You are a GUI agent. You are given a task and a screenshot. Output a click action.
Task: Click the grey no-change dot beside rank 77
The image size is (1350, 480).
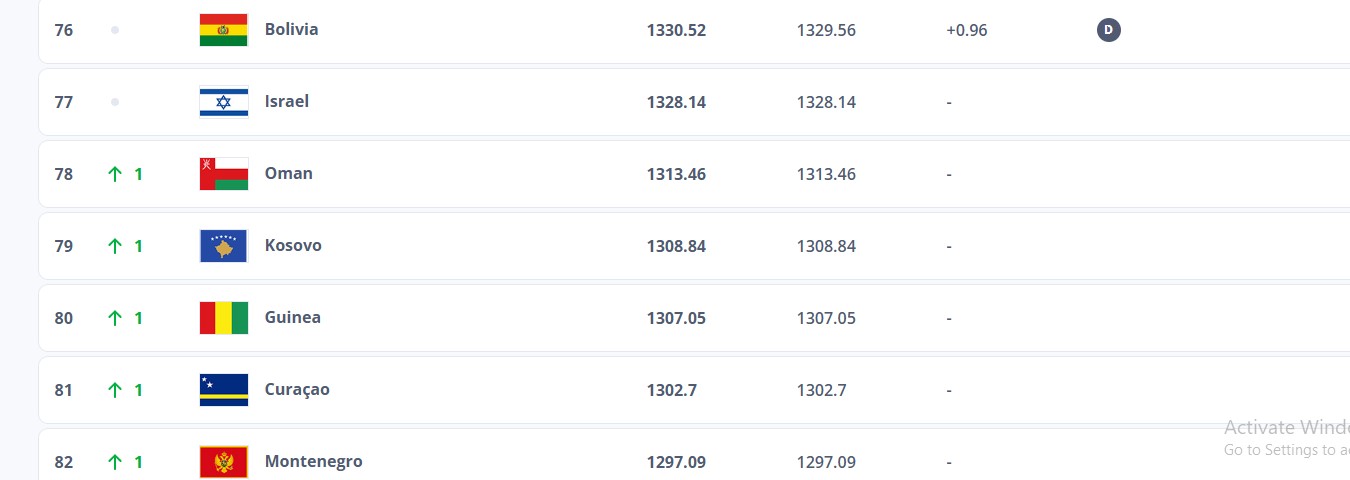tap(115, 102)
